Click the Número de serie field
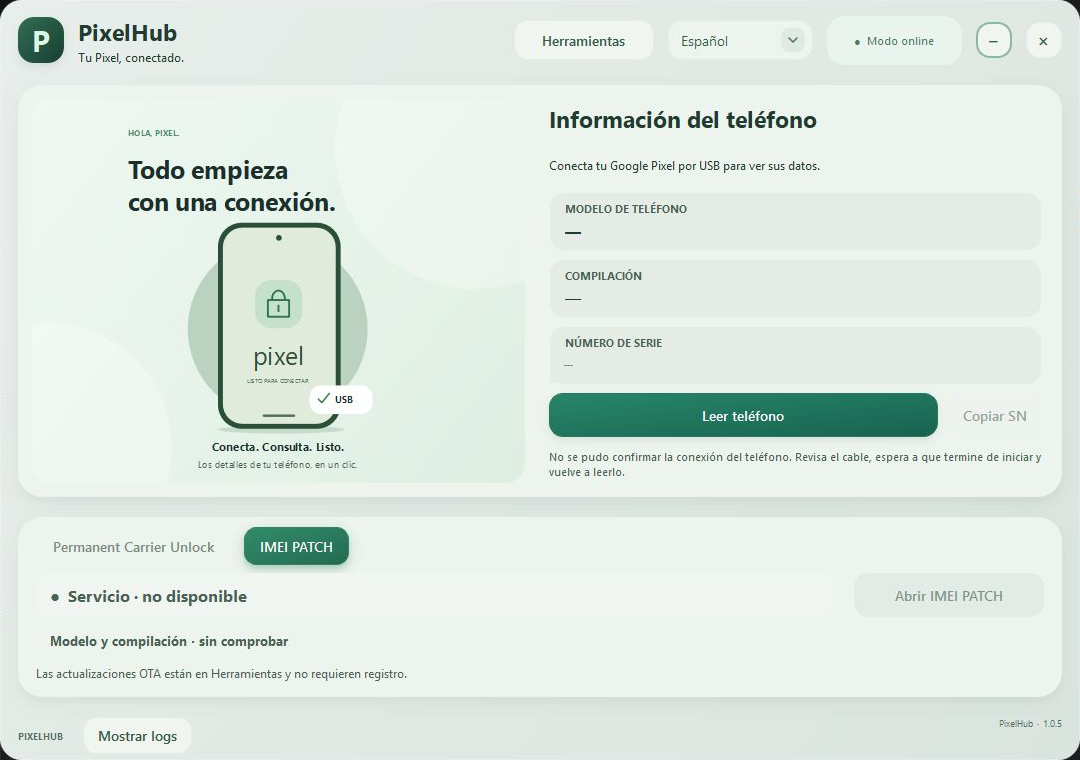Viewport: 1080px width, 760px height. point(795,355)
